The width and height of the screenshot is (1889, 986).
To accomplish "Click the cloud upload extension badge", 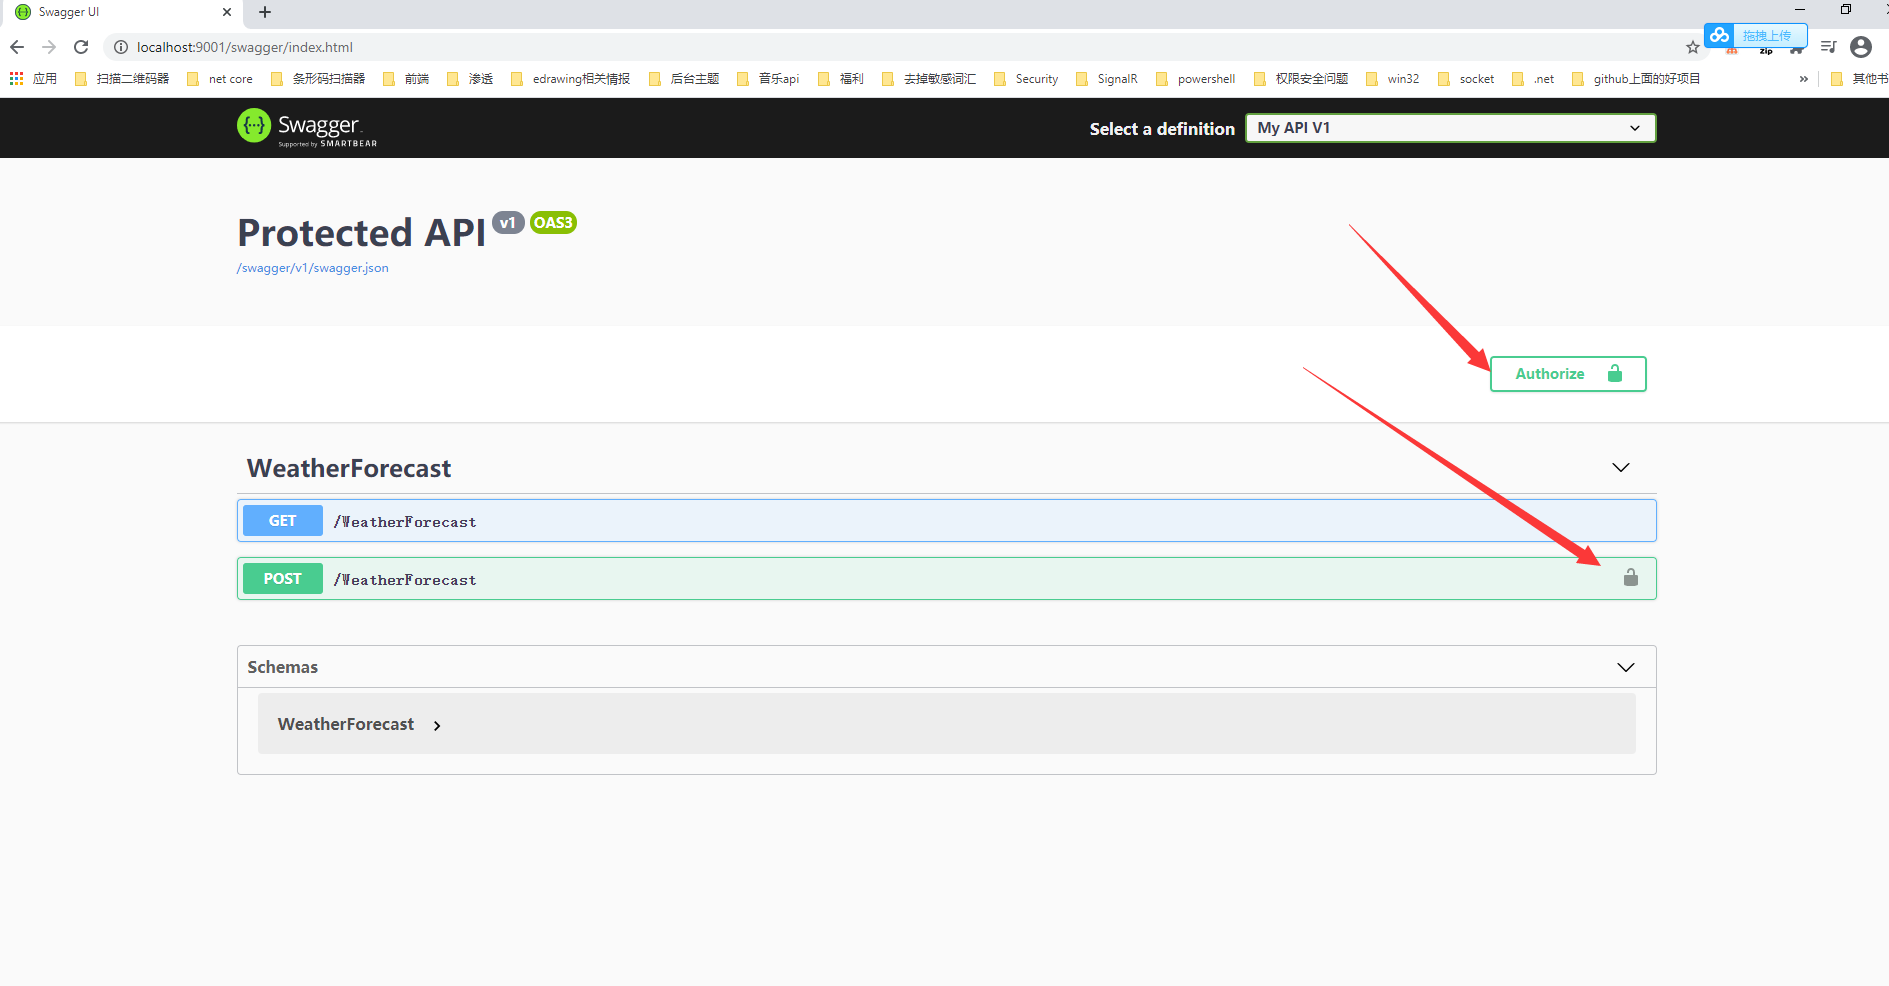I will tap(1755, 35).
